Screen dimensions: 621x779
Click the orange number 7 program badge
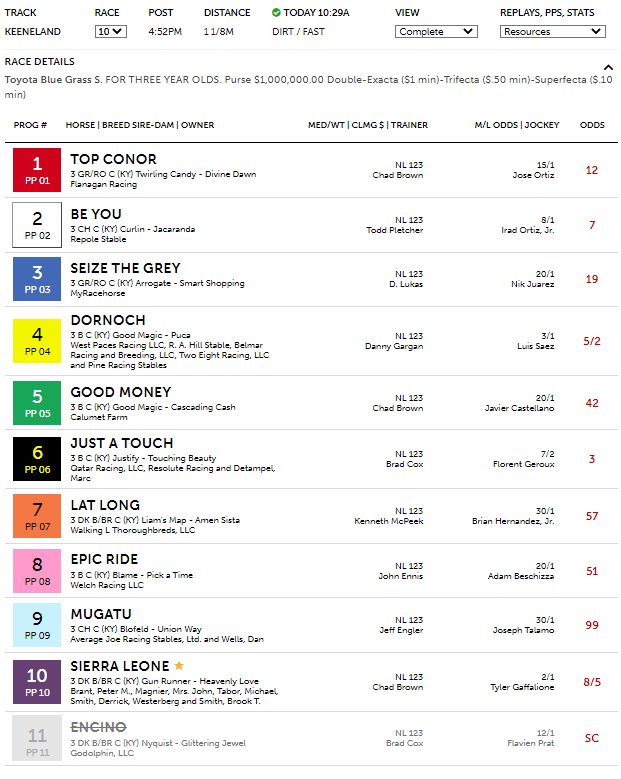click(37, 516)
